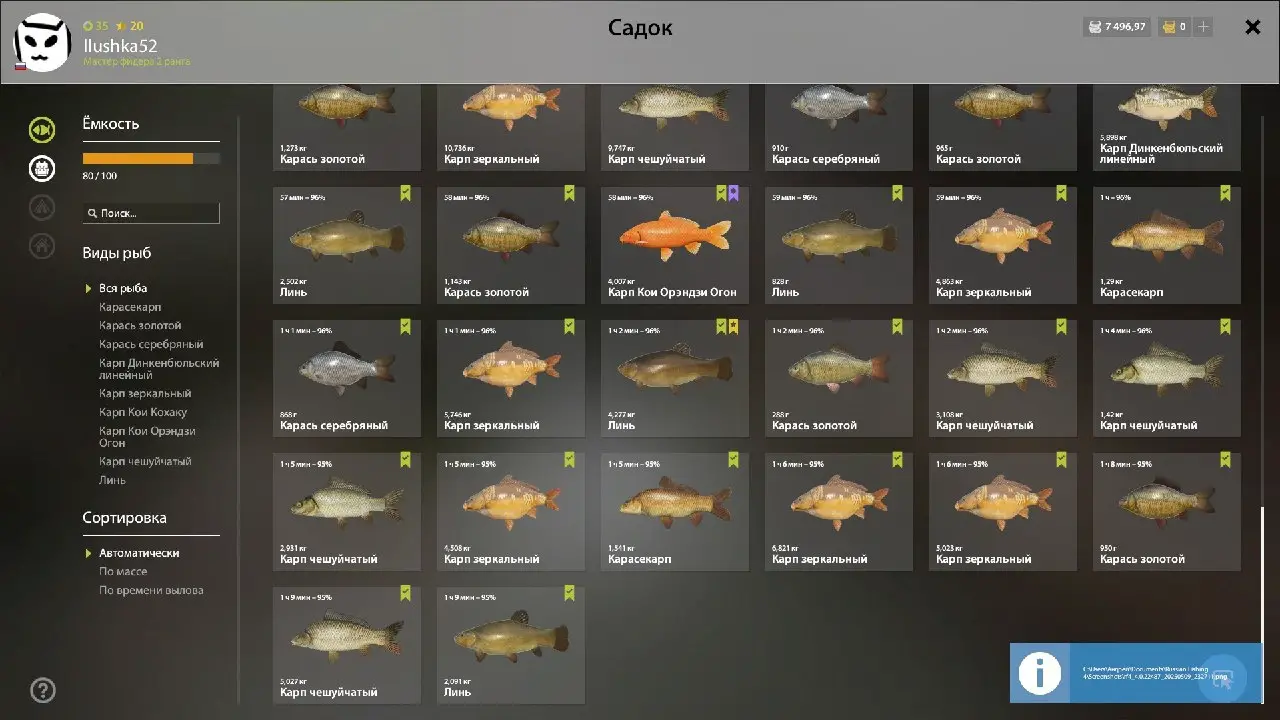Click the double-fish icon in left sidebar
The width and height of the screenshot is (1280, 720).
pyautogui.click(x=42, y=130)
